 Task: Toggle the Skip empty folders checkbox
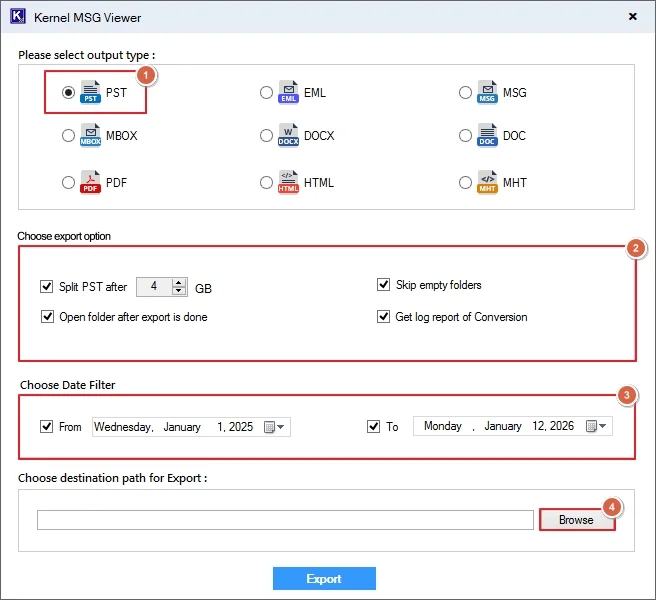click(383, 285)
